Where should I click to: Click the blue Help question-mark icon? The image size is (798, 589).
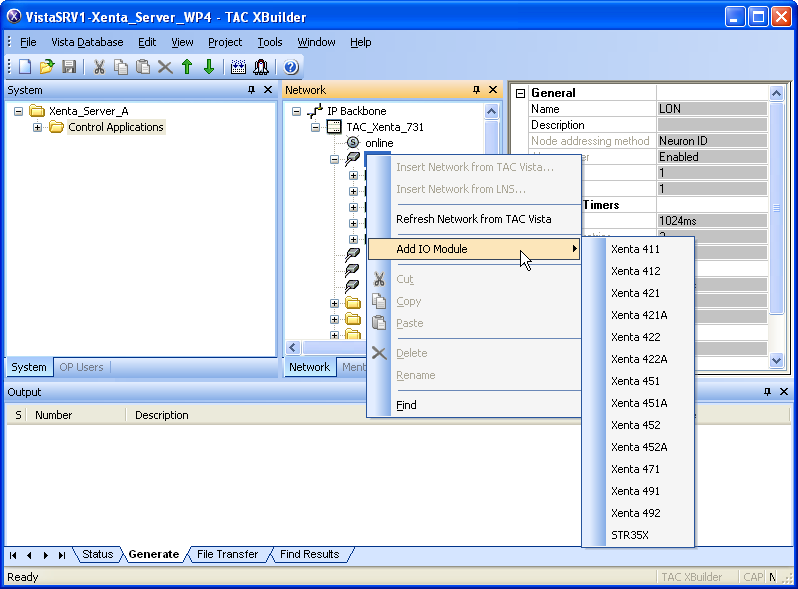[x=291, y=67]
